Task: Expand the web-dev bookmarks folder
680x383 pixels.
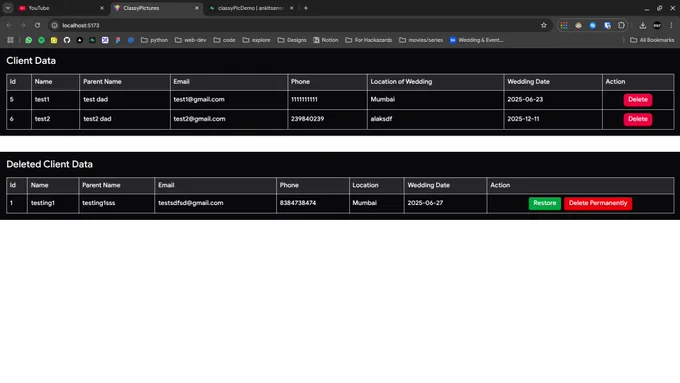Action: tap(190, 40)
